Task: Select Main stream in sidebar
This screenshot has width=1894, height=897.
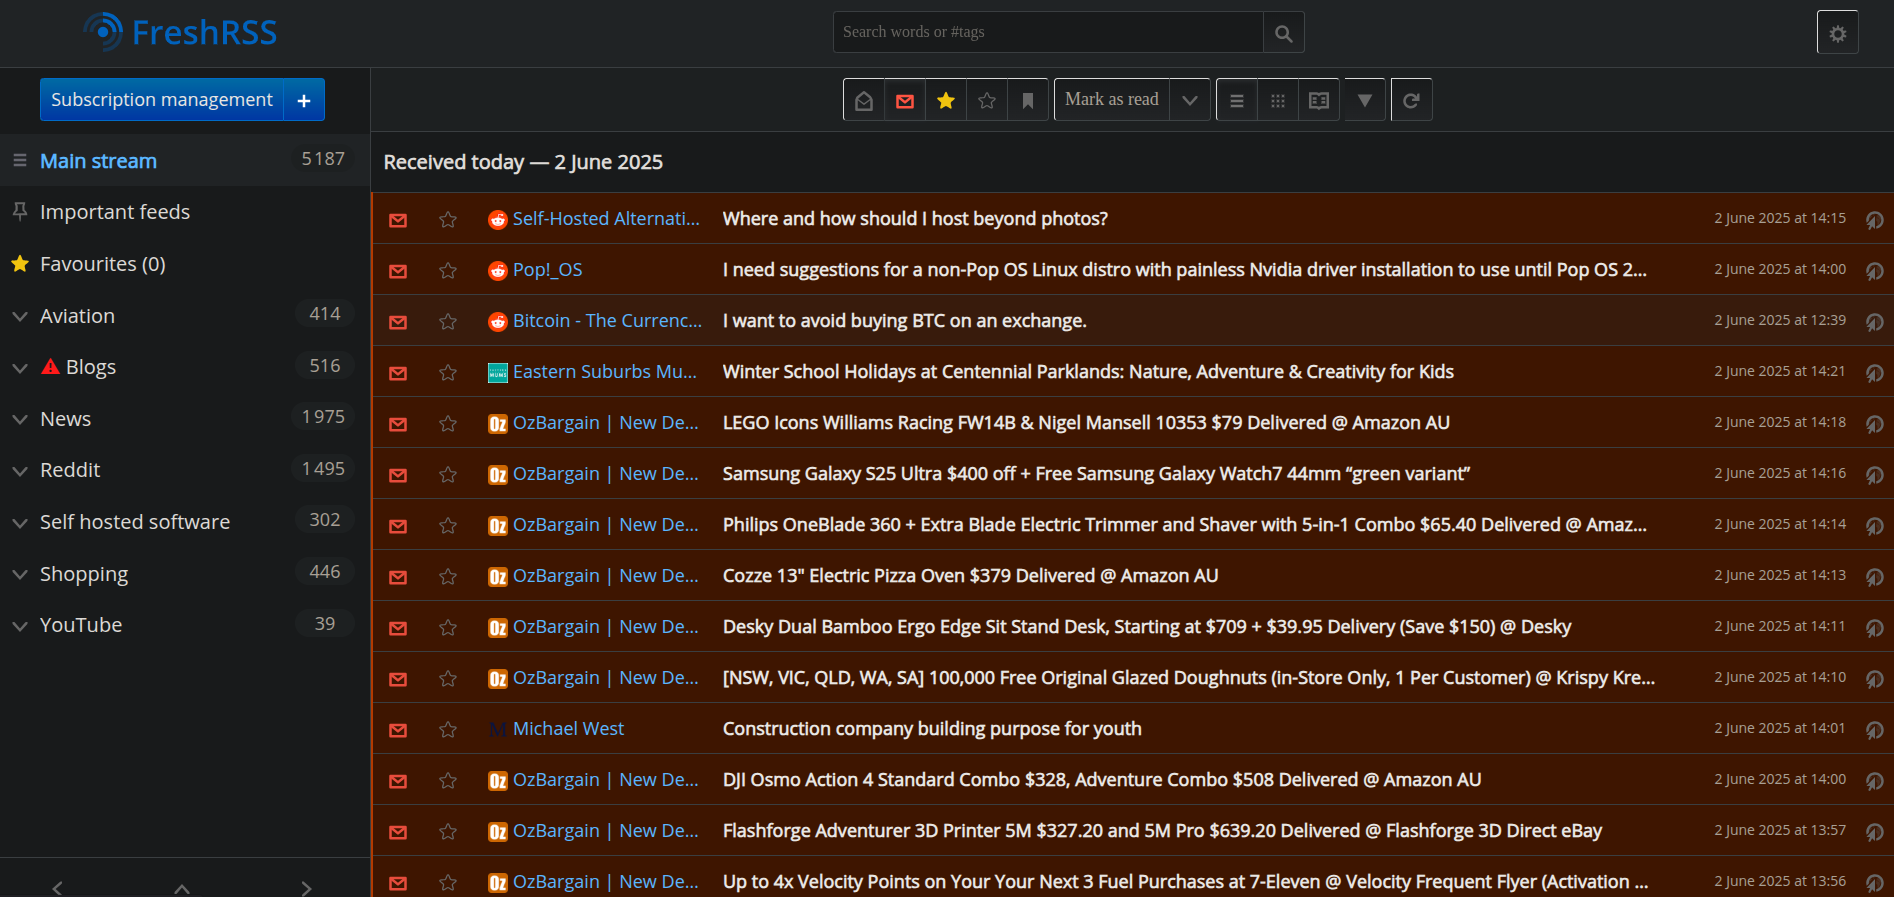Action: 98,161
